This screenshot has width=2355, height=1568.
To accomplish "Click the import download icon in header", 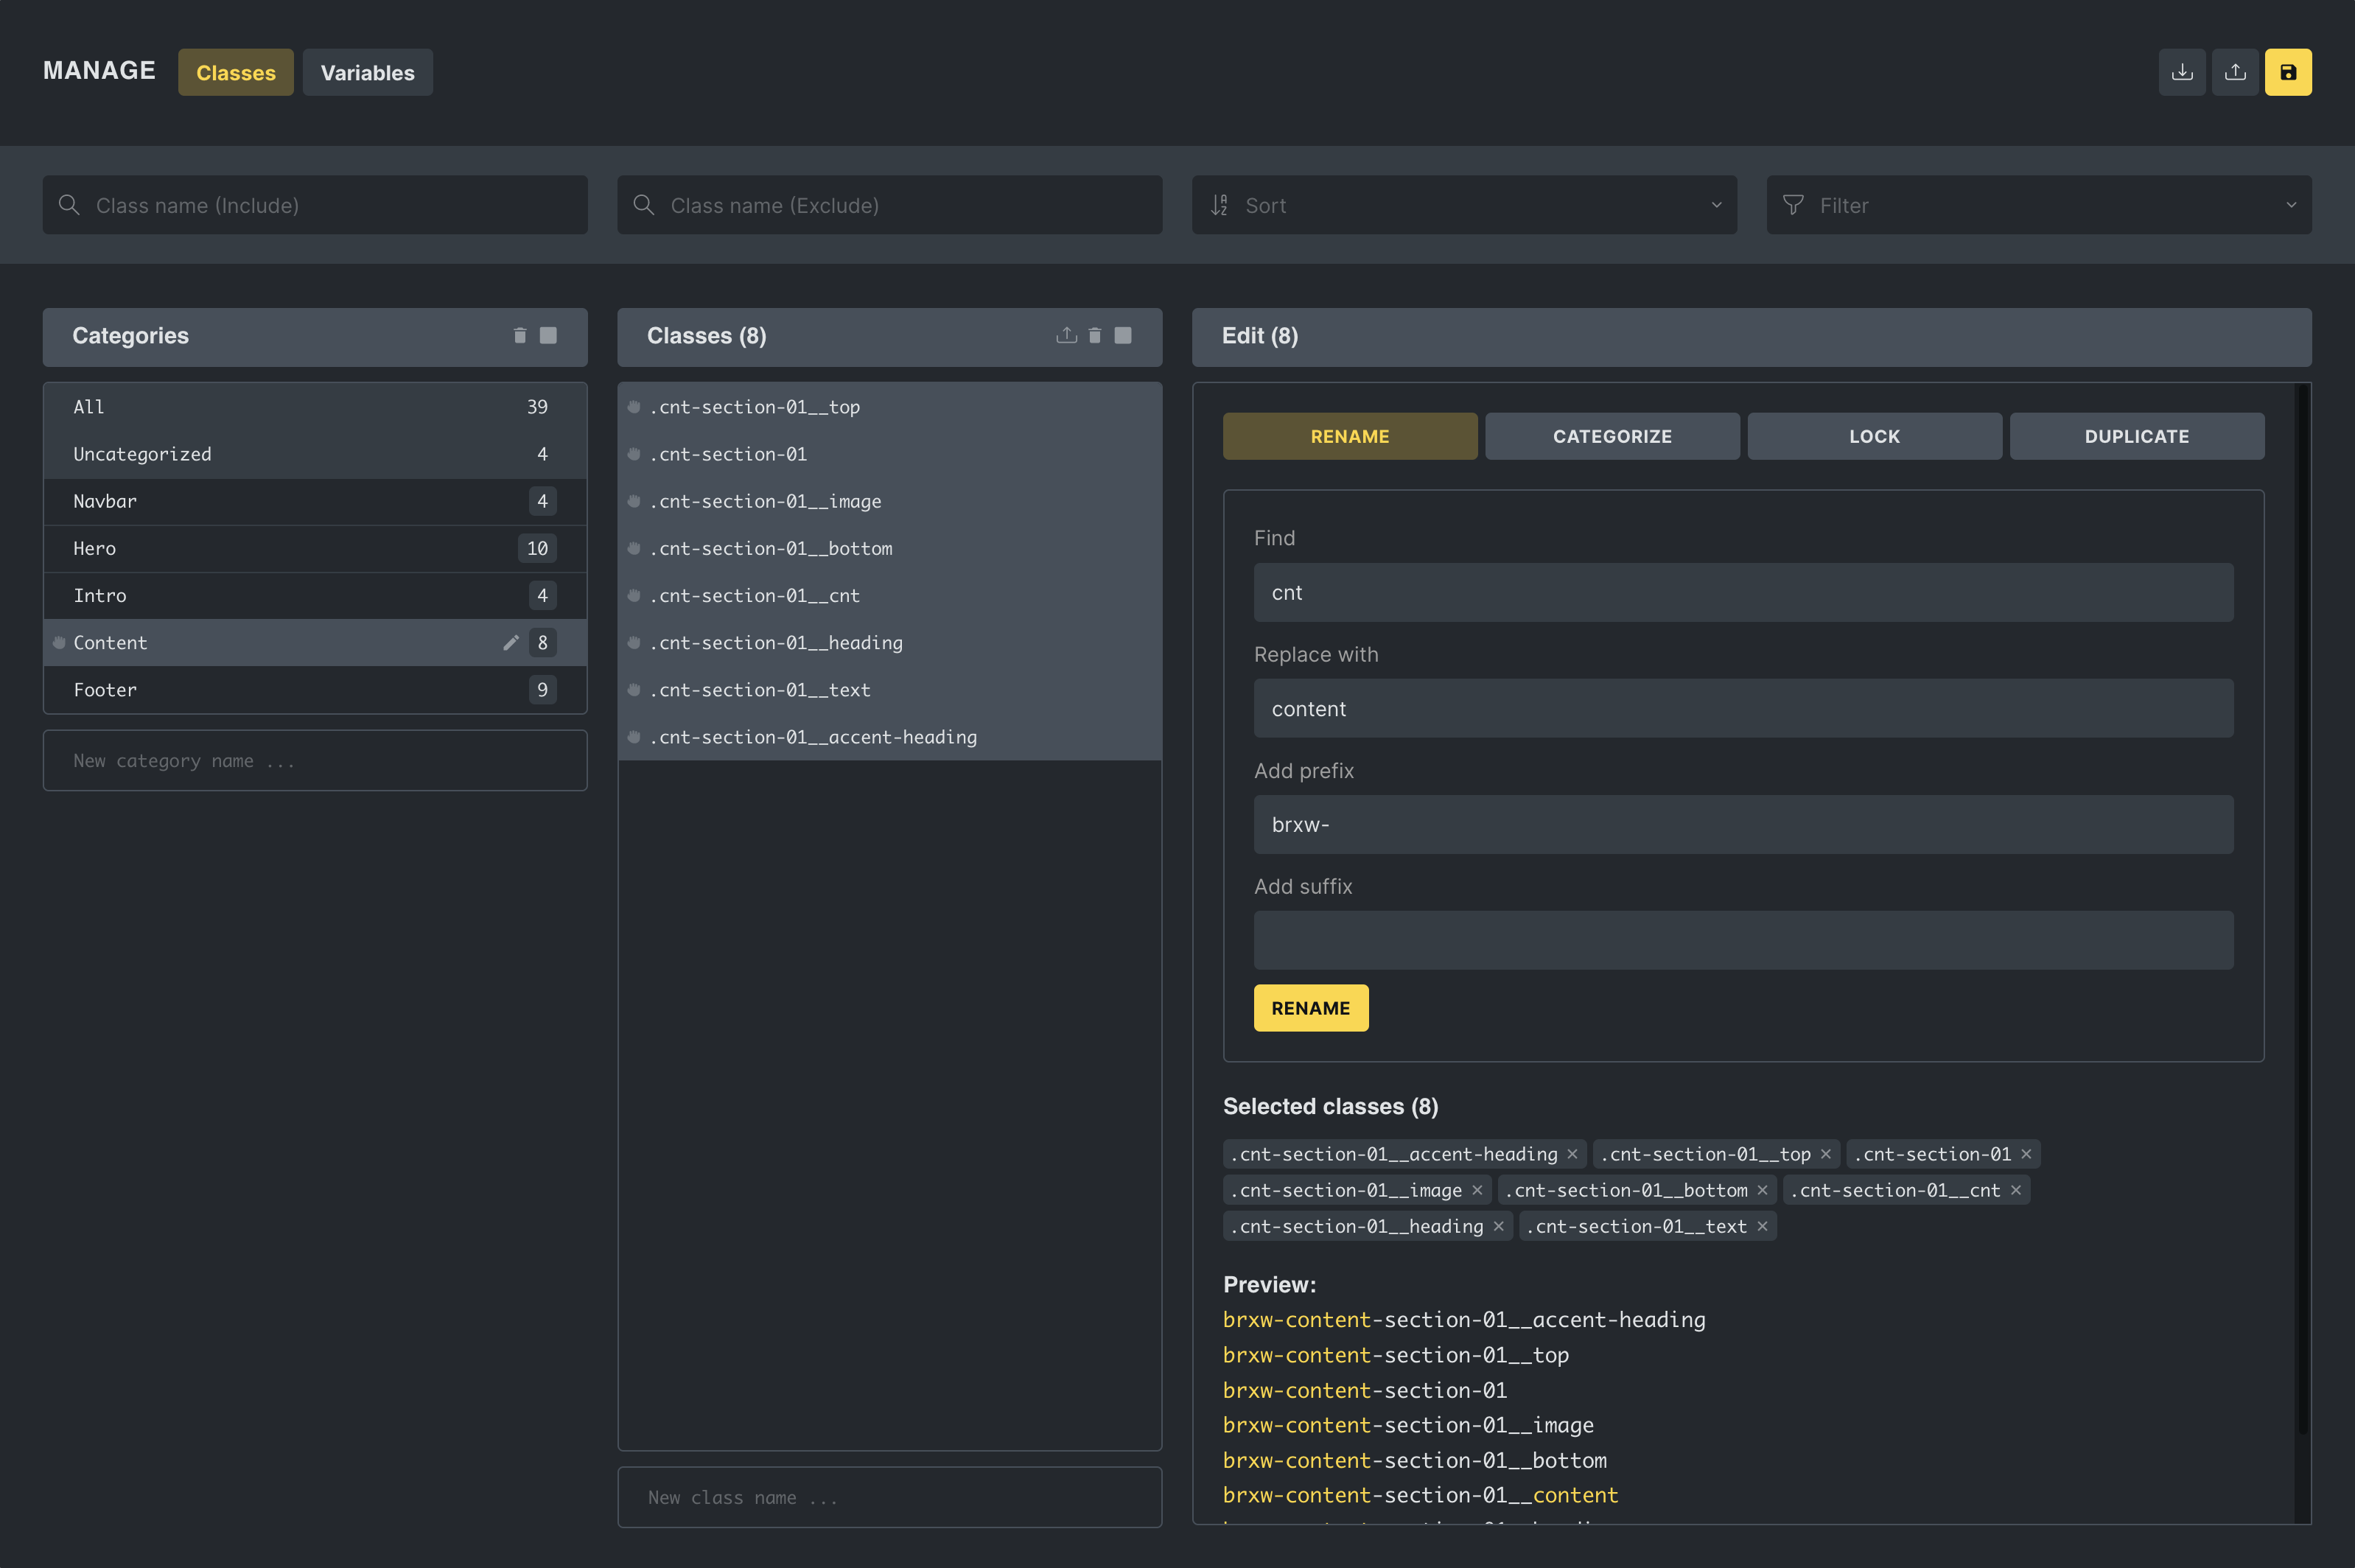I will (2182, 72).
